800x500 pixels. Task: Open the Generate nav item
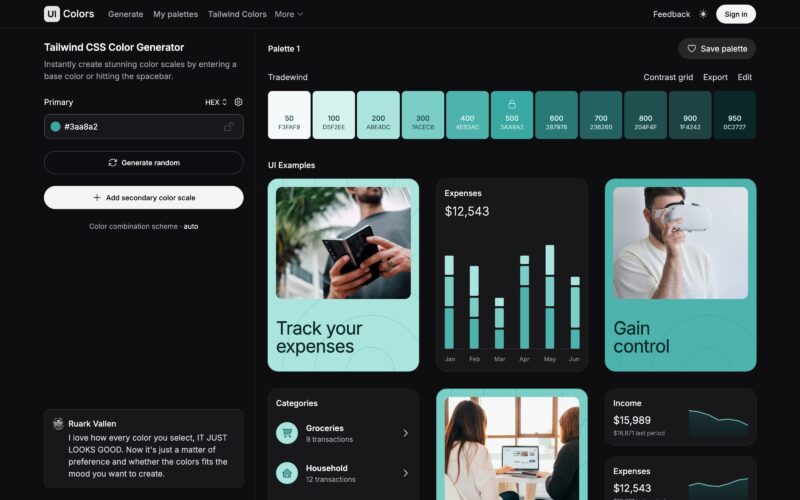click(x=126, y=14)
